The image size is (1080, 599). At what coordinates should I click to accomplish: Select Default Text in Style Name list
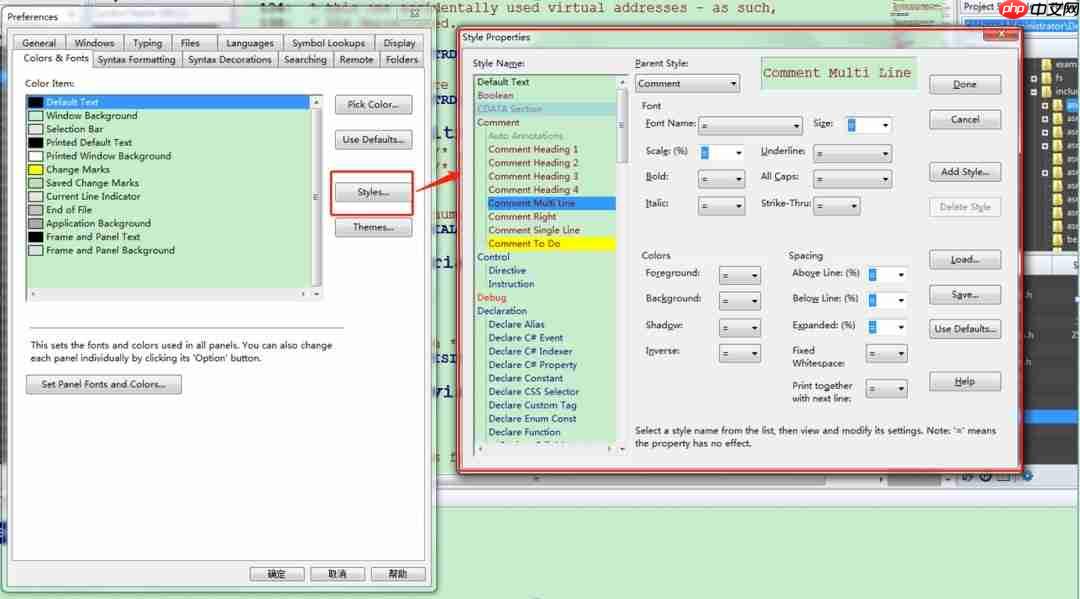point(503,82)
